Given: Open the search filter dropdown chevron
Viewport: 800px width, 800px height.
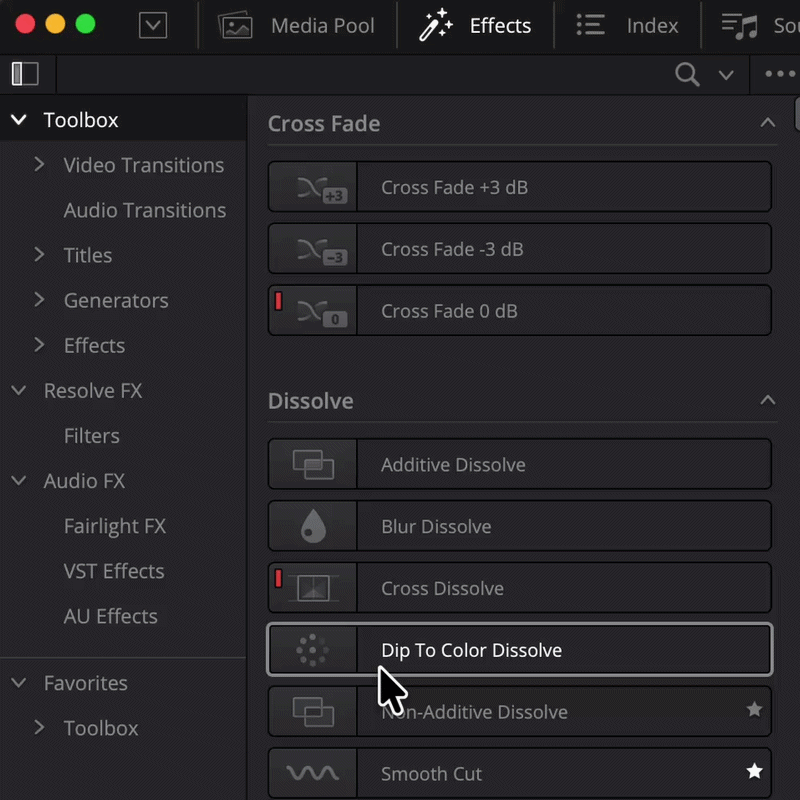Looking at the screenshot, I should pyautogui.click(x=726, y=76).
